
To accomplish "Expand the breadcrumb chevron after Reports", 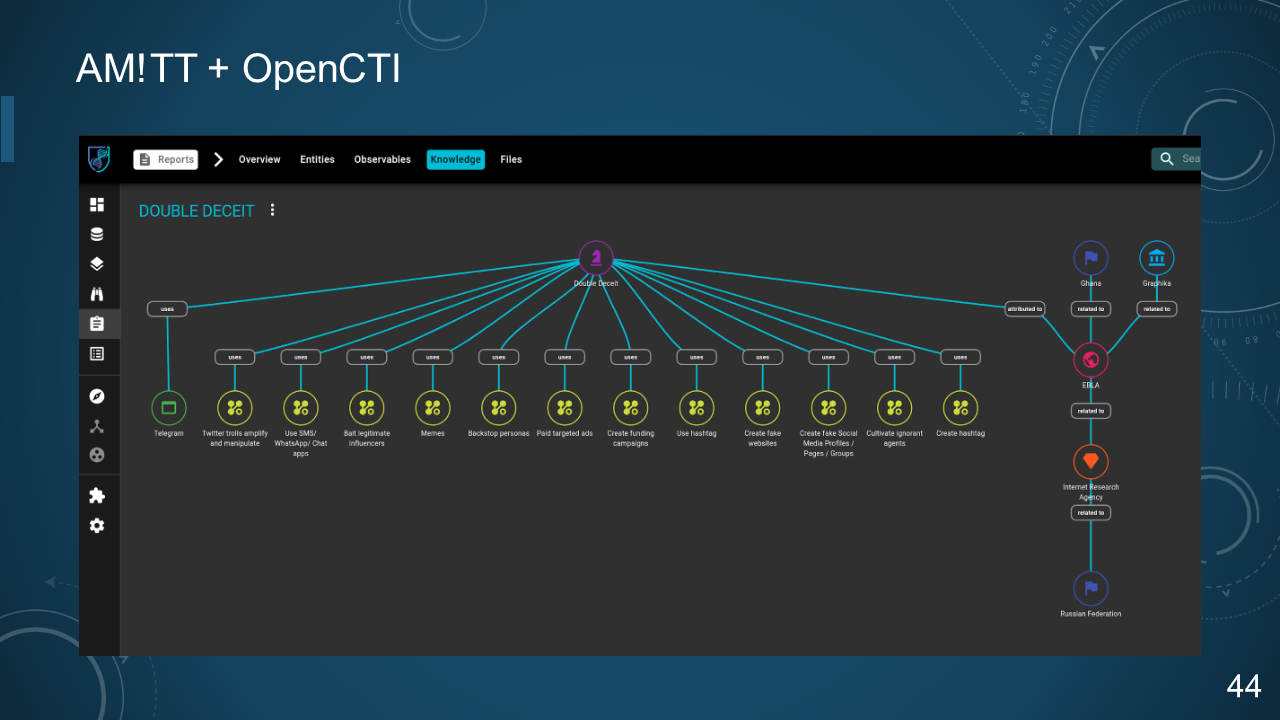I will click(218, 159).
